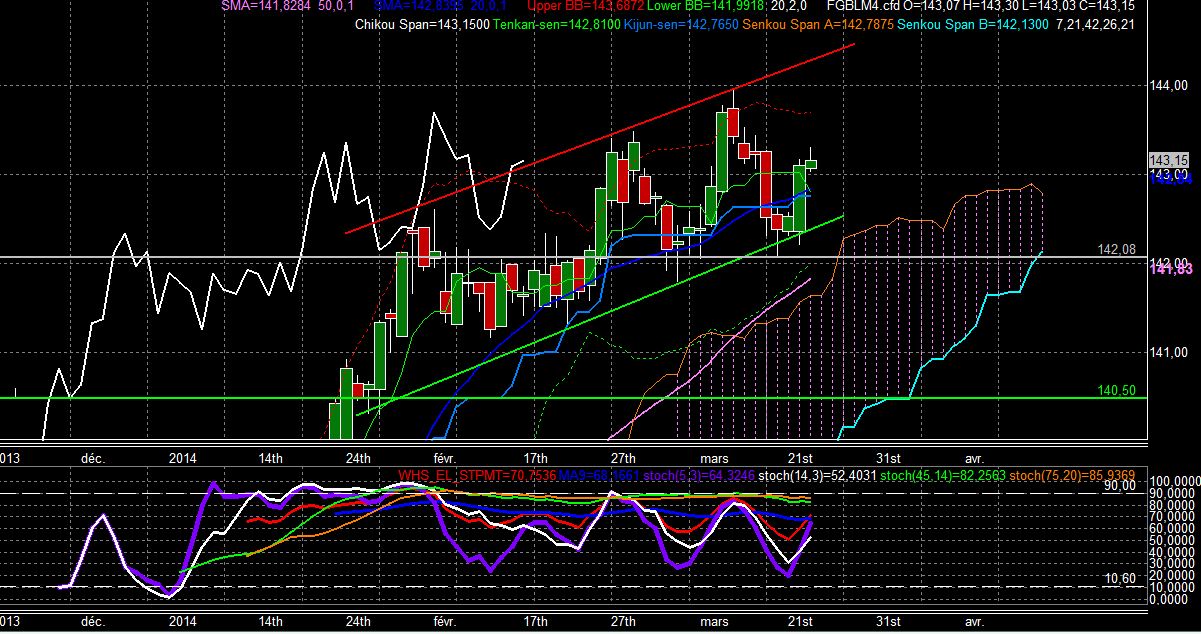The width and height of the screenshot is (1201, 634).
Task: Click the C=143,15 close price value
Action: [1109, 7]
